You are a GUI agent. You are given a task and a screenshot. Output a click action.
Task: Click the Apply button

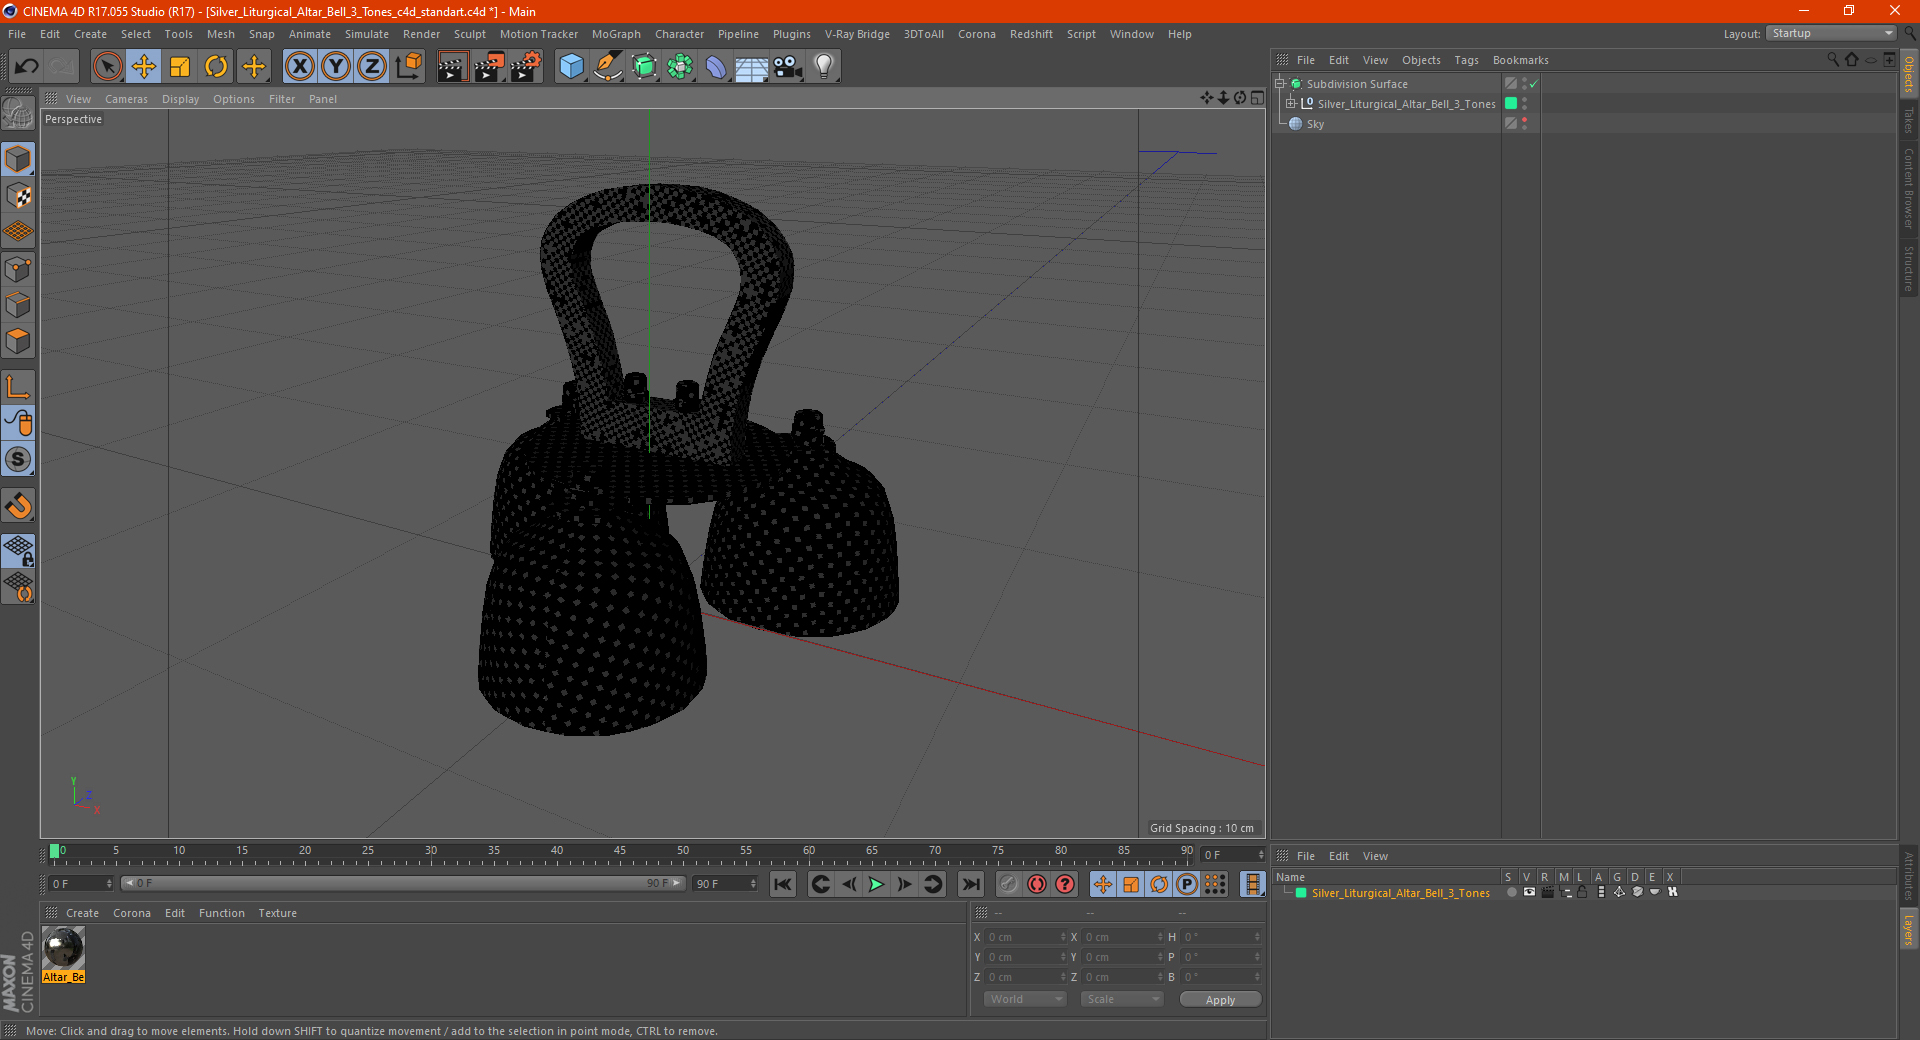point(1220,1000)
